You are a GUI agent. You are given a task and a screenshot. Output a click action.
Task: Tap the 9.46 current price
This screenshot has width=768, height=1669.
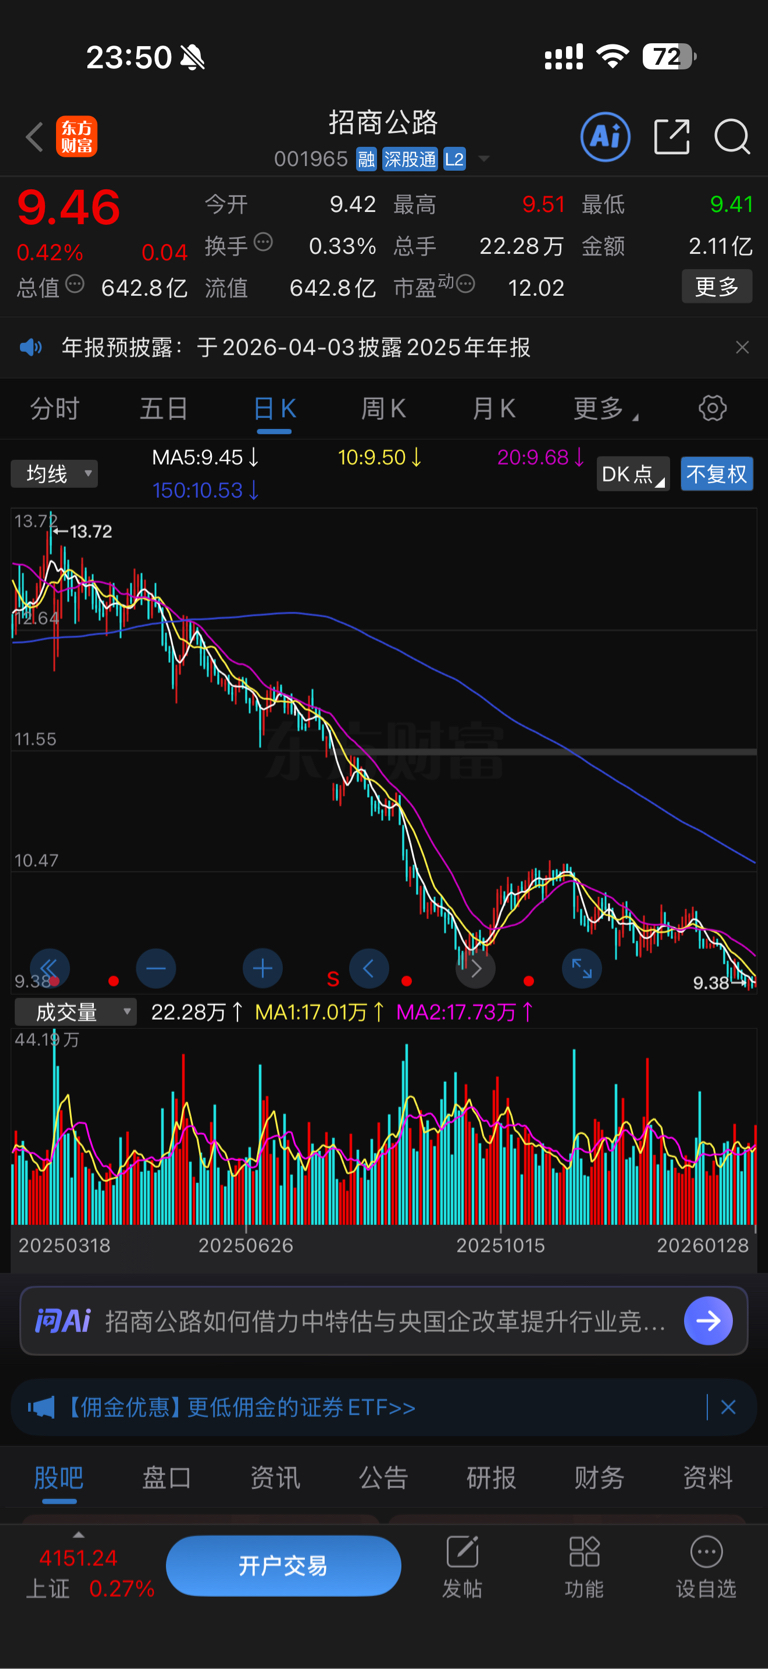(68, 208)
